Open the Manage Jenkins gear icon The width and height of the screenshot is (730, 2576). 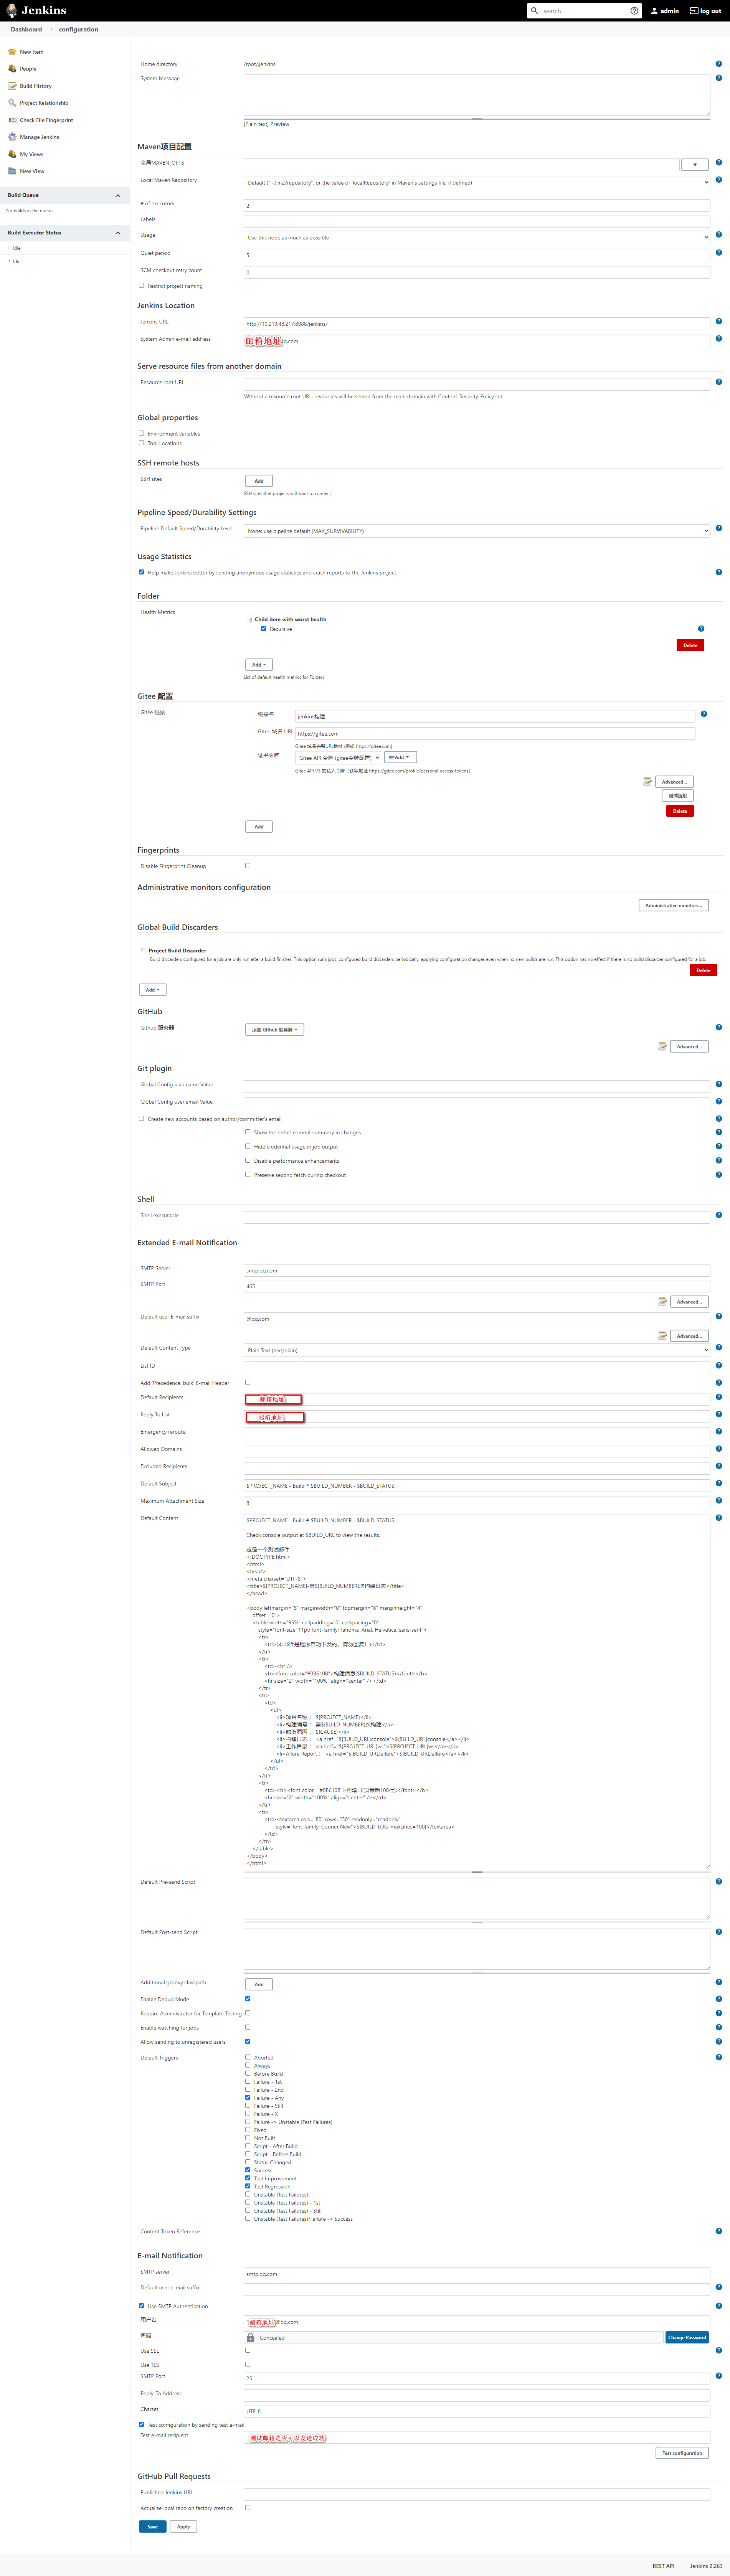[x=12, y=137]
